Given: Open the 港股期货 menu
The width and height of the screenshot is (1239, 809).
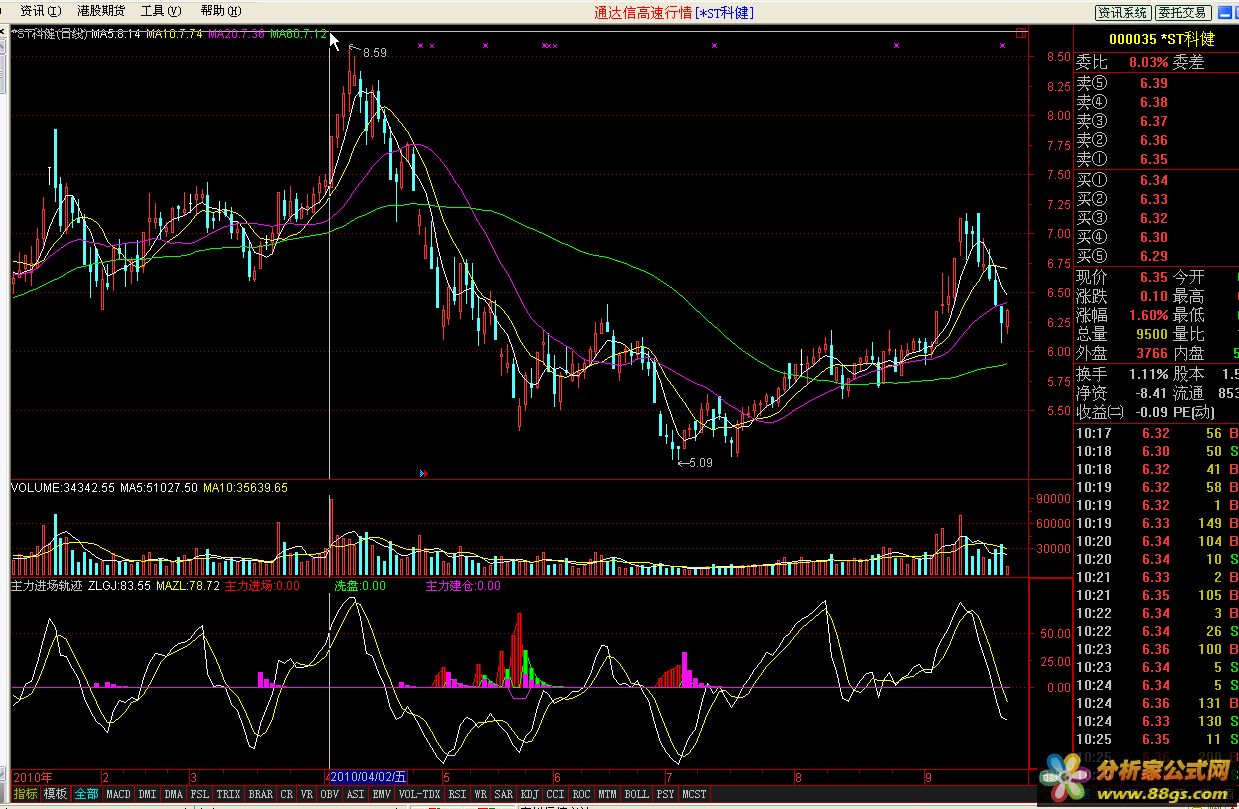Looking at the screenshot, I should click(x=101, y=11).
